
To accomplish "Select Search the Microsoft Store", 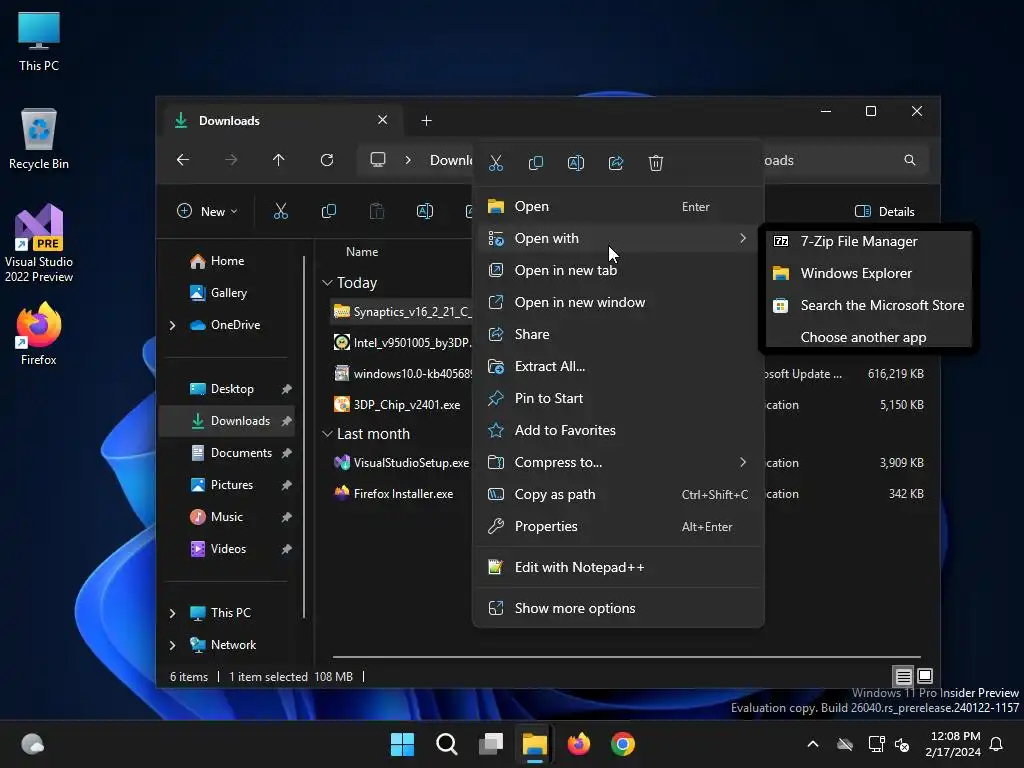I will [868, 306].
